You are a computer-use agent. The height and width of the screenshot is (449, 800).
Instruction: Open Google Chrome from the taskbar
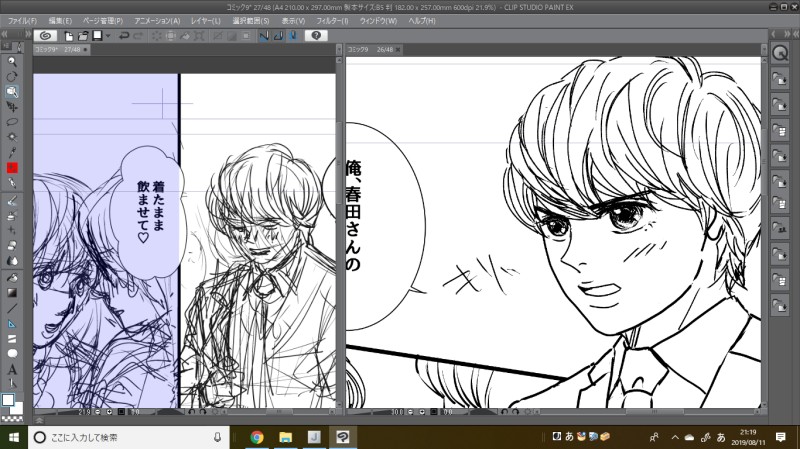(257, 437)
